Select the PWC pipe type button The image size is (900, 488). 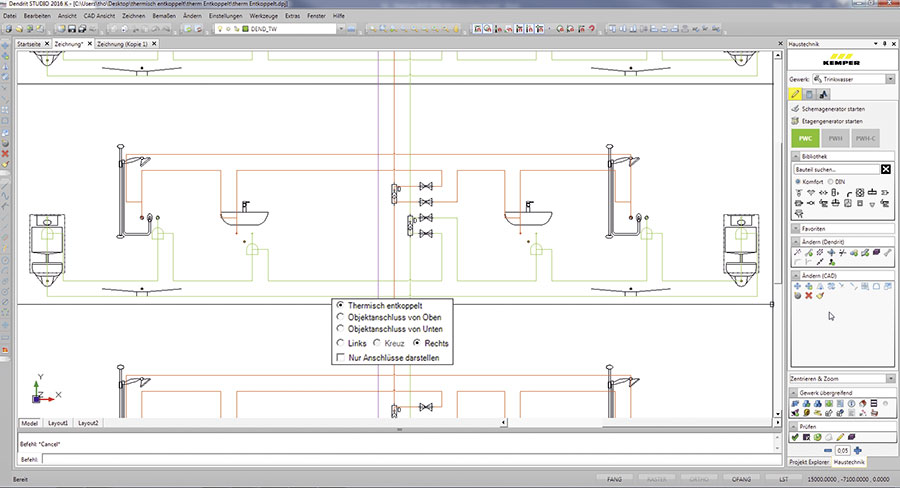(805, 138)
